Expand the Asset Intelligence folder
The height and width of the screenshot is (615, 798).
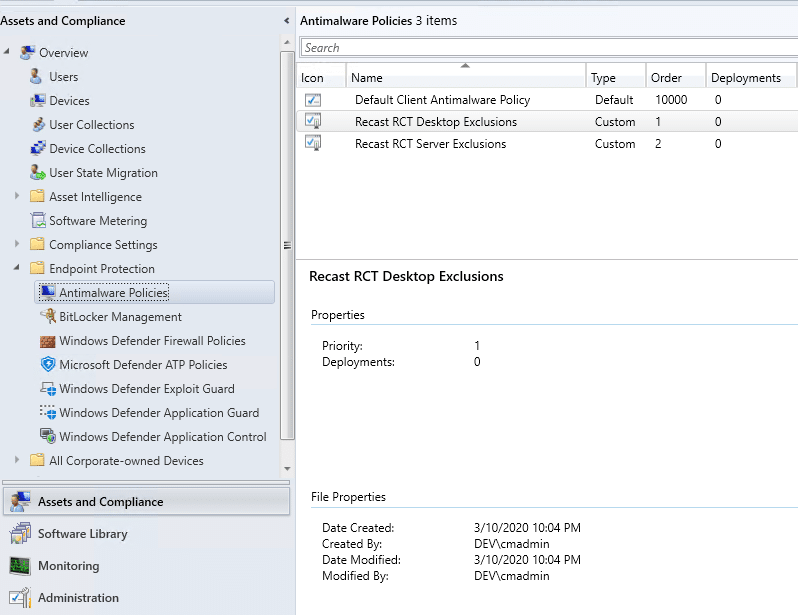tap(17, 197)
